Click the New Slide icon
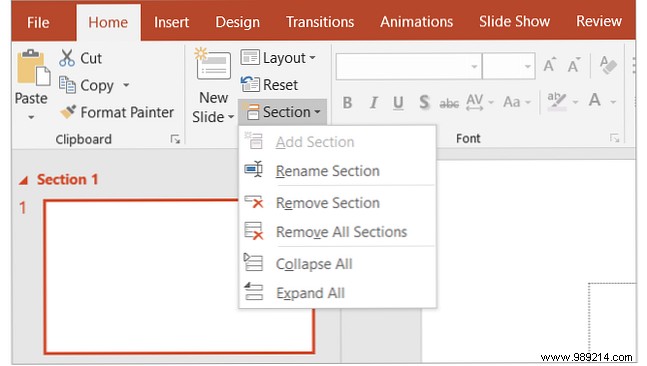The width and height of the screenshot is (647, 366). click(x=213, y=64)
